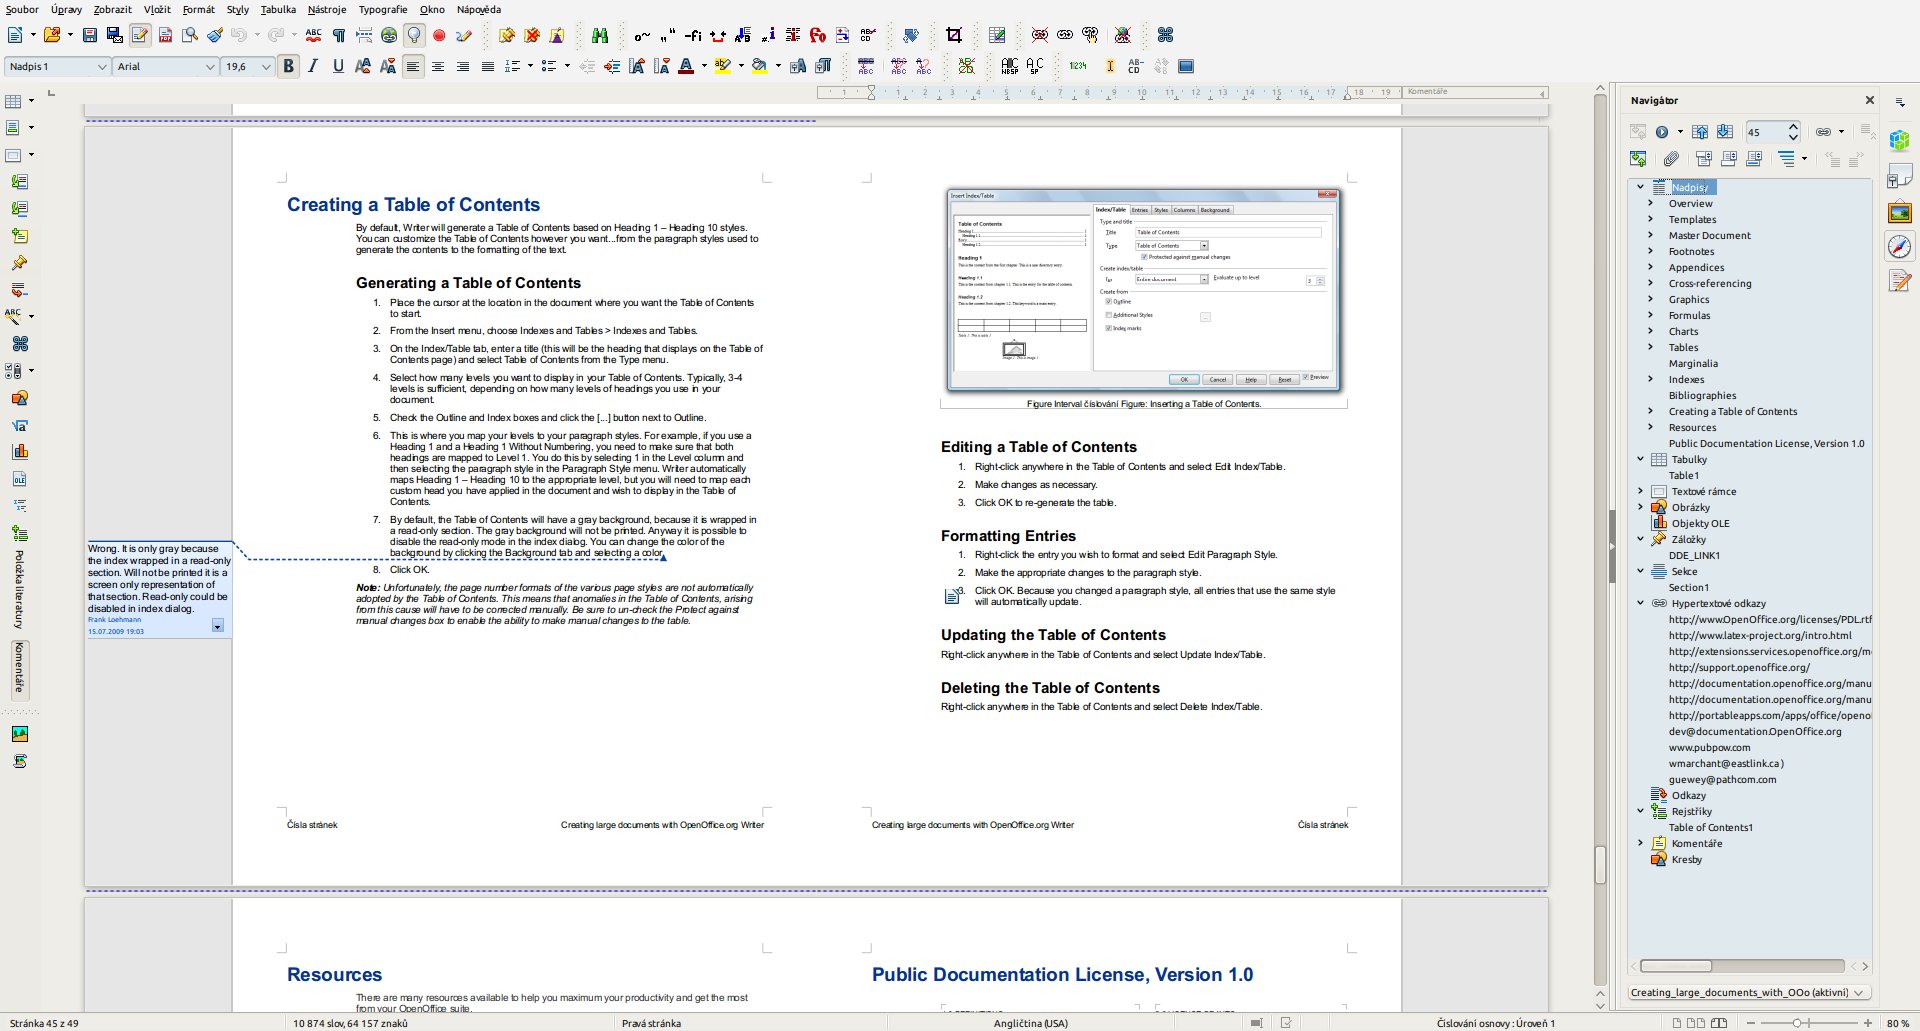Viewport: 1920px width, 1031px height.
Task: Open font size 19,6 dropdown
Action: [266, 66]
